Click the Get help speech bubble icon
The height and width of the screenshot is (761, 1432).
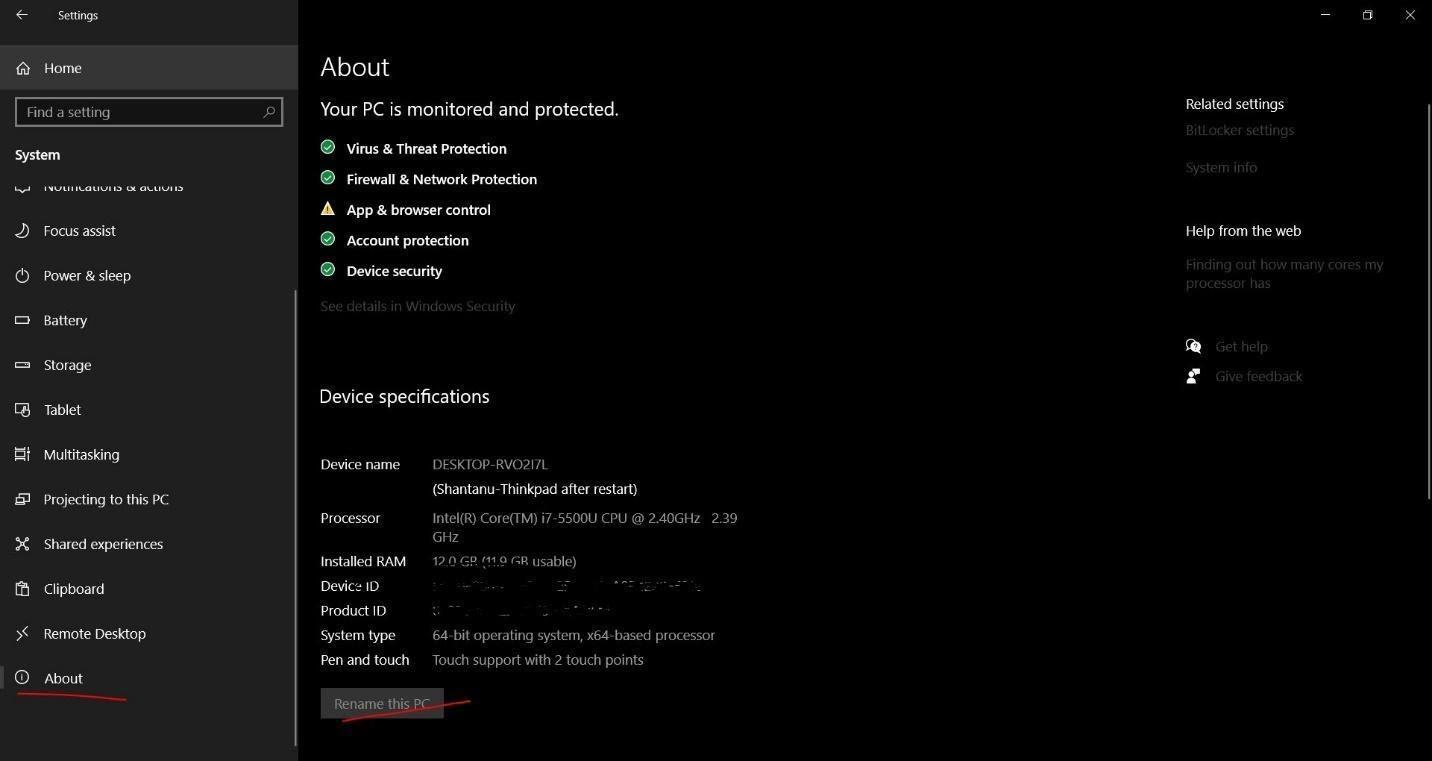[1194, 345]
